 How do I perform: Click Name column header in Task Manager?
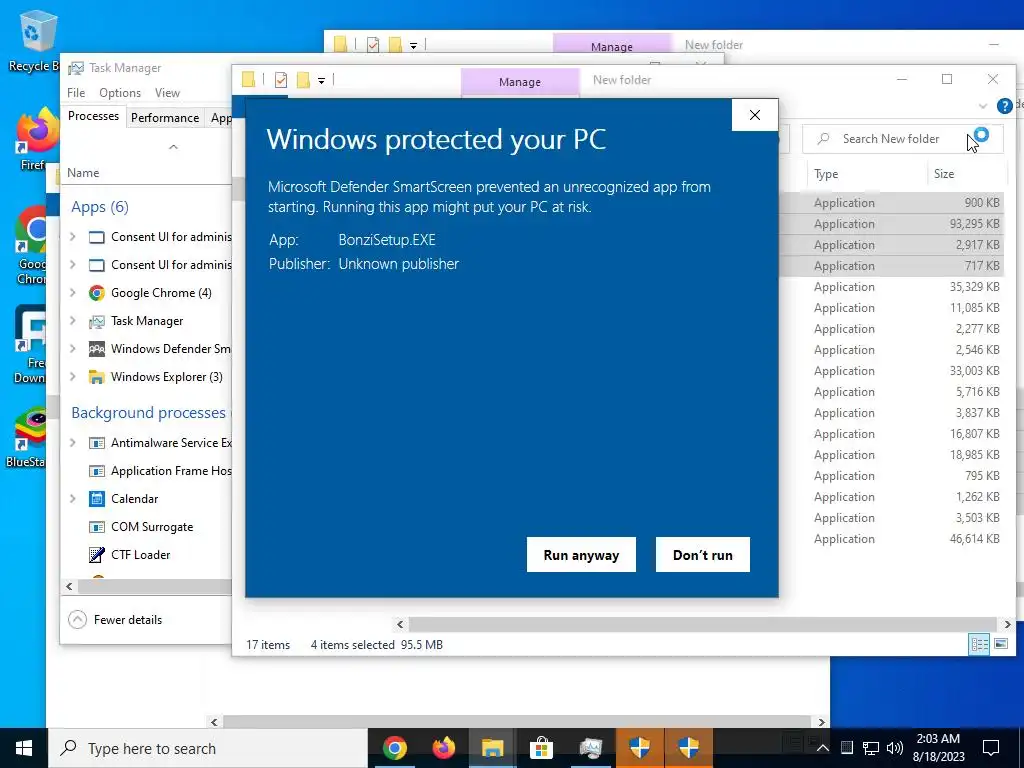(x=83, y=172)
